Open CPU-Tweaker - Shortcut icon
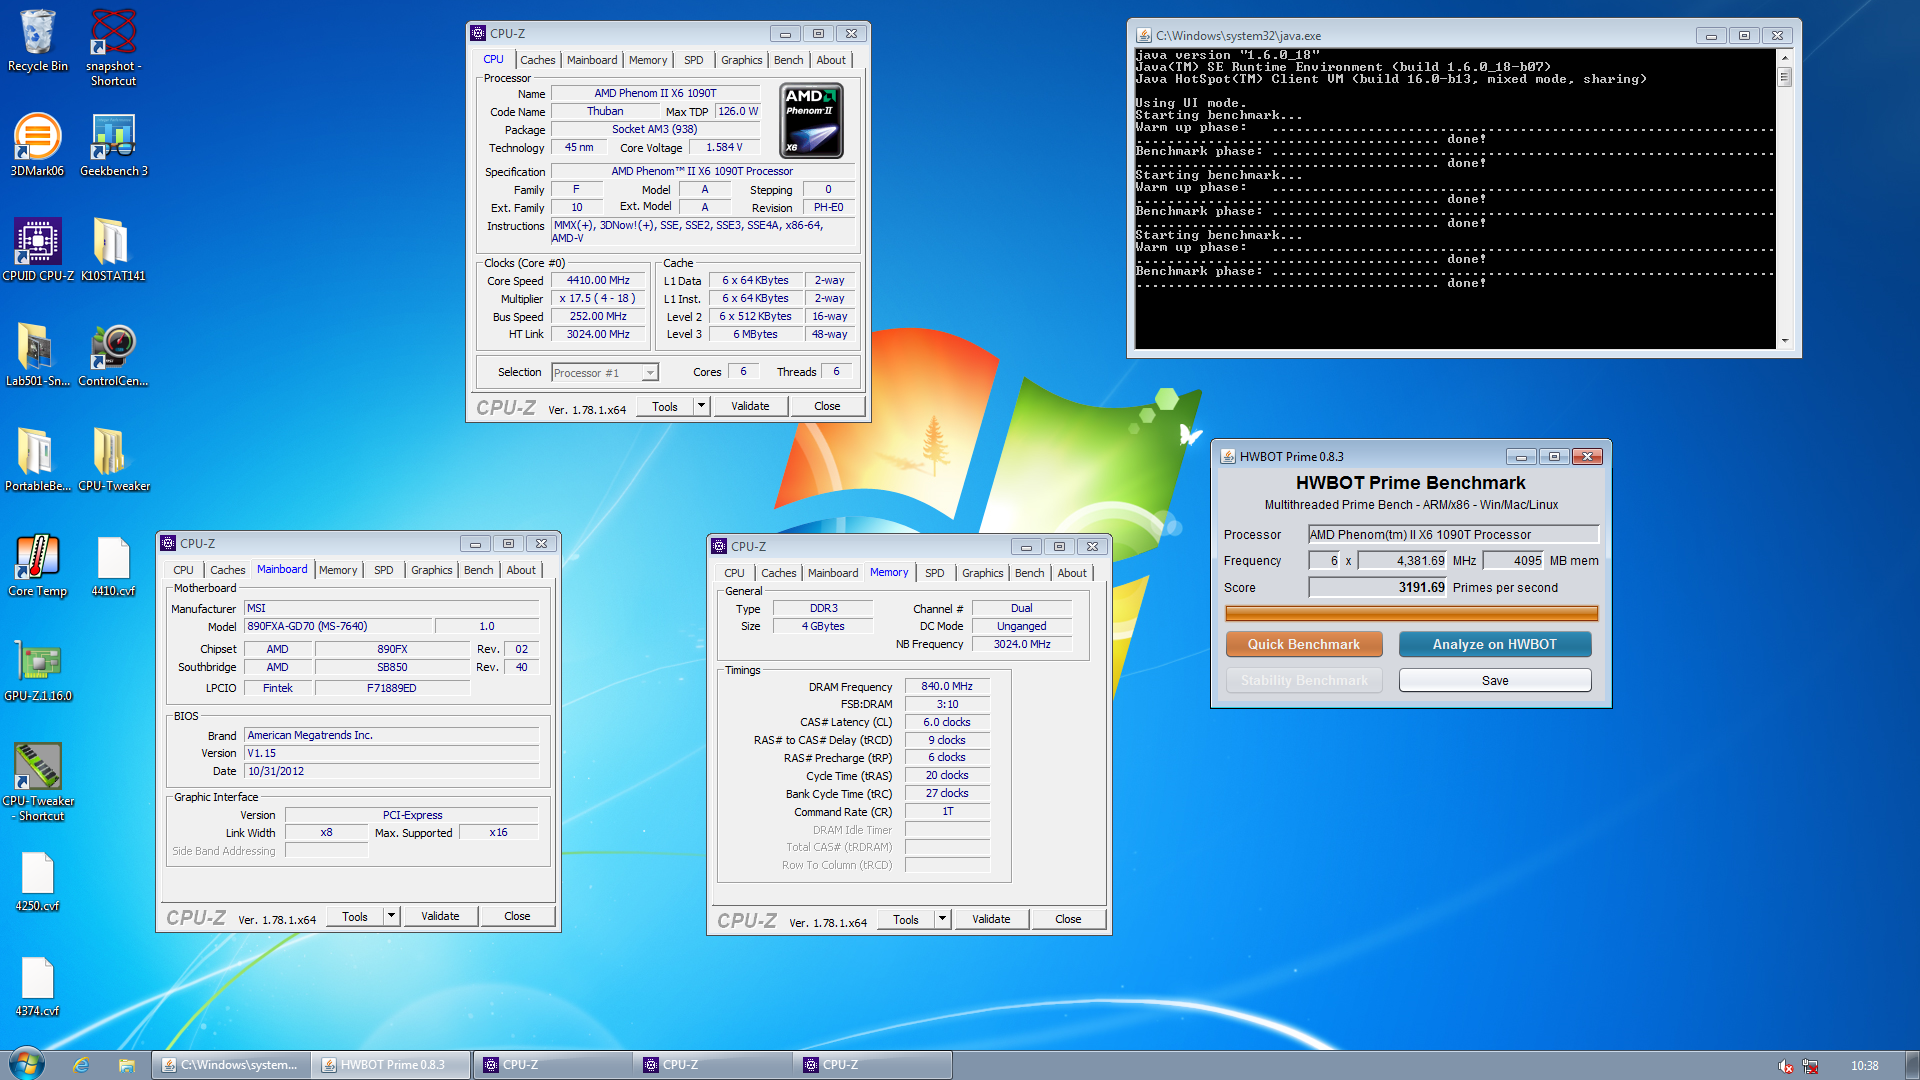Viewport: 1920px width, 1080px height. pos(37,782)
